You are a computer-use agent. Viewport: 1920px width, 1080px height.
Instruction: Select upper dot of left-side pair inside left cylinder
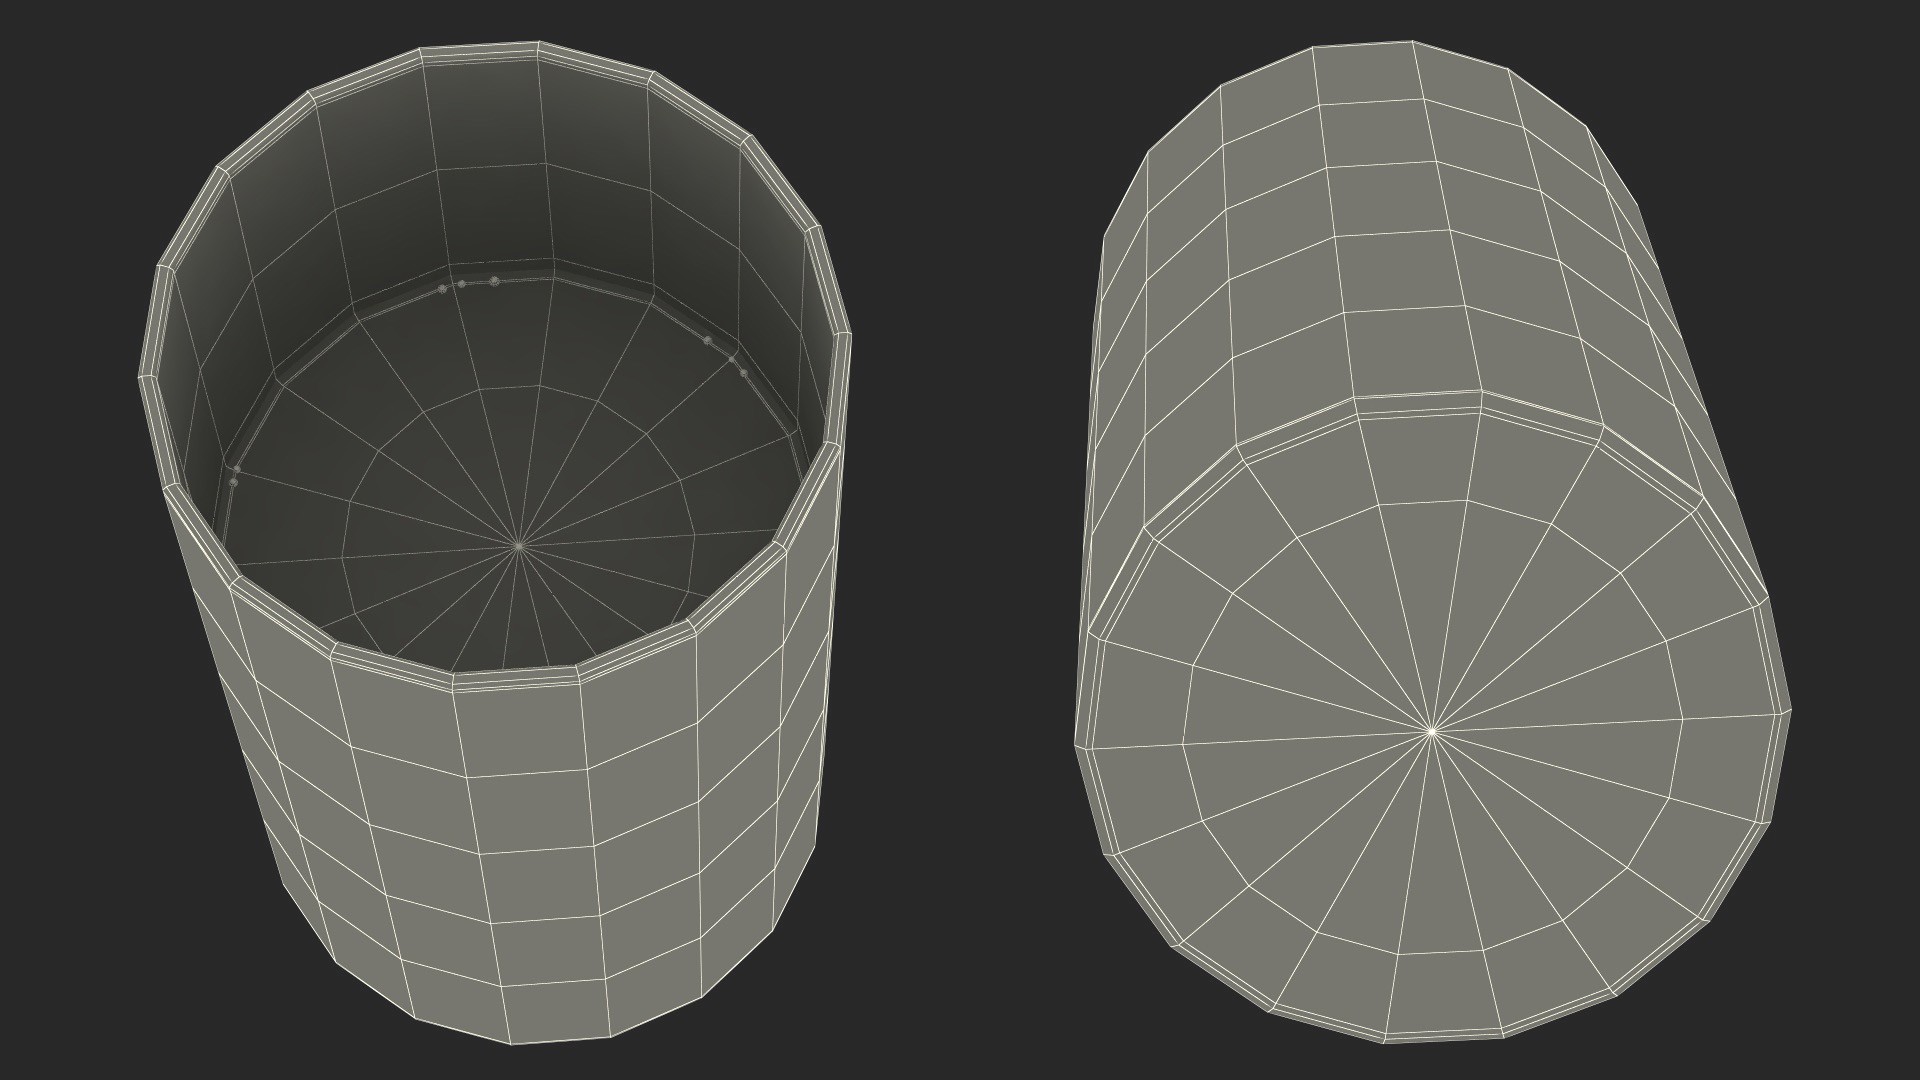click(x=236, y=469)
